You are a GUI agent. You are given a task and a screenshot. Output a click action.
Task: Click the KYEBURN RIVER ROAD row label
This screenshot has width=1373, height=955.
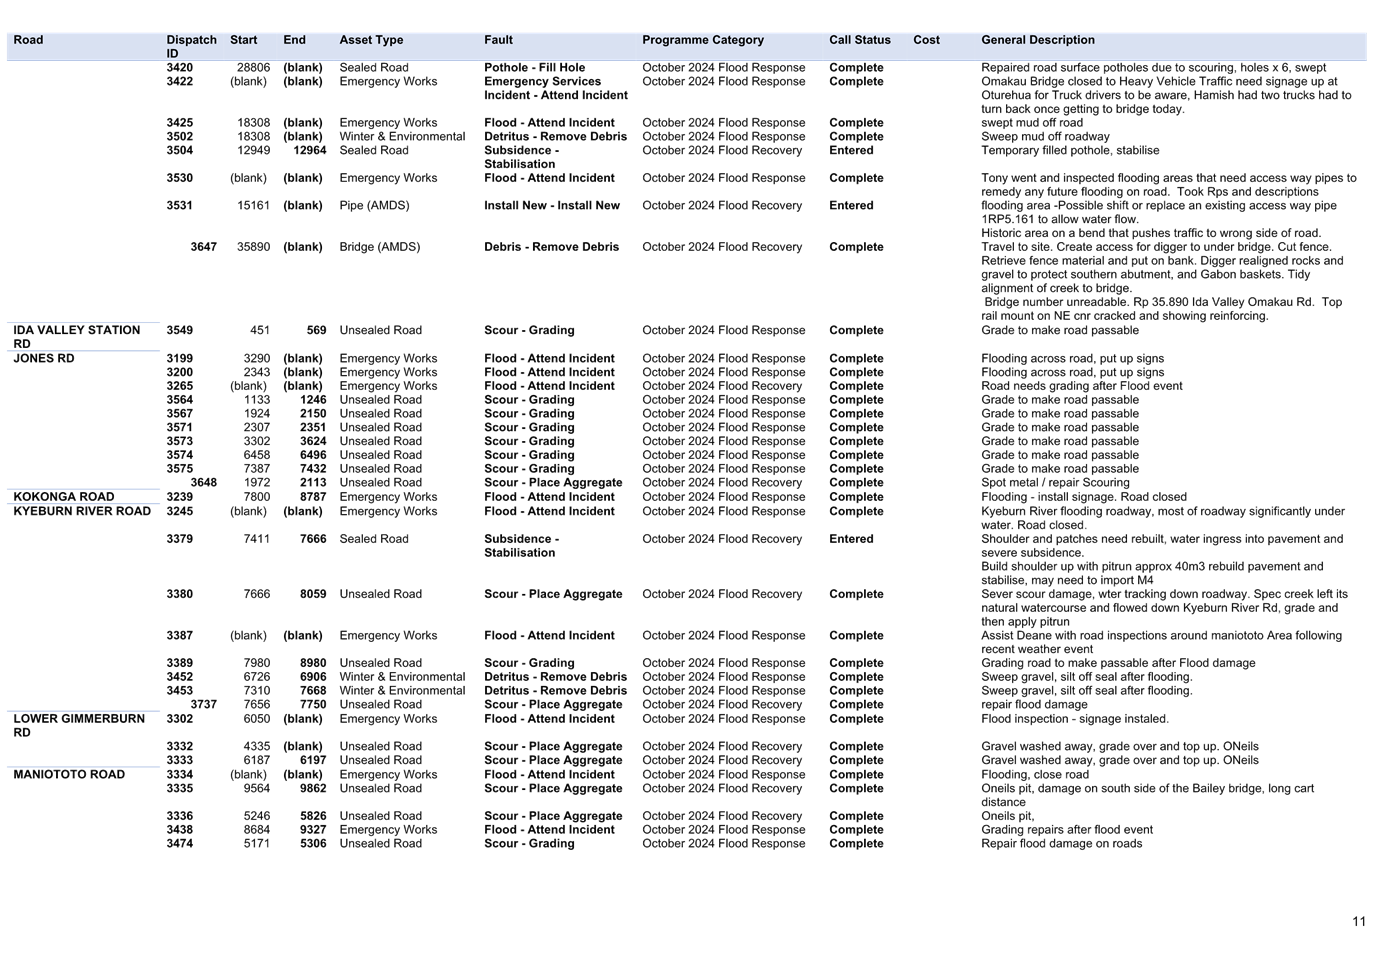(x=81, y=511)
